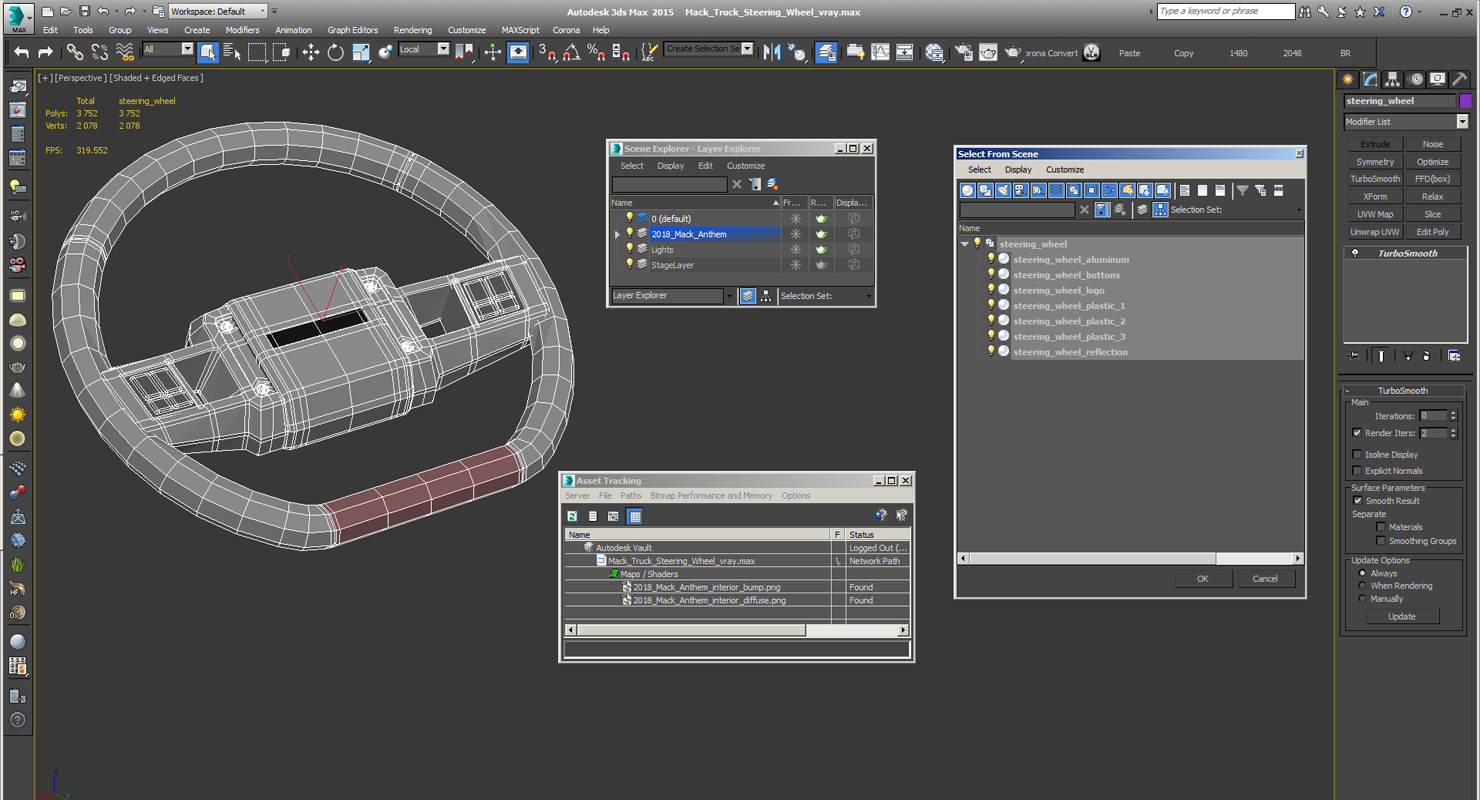Click the Symmetry modifier button
Image resolution: width=1480 pixels, height=800 pixels.
point(1375,162)
